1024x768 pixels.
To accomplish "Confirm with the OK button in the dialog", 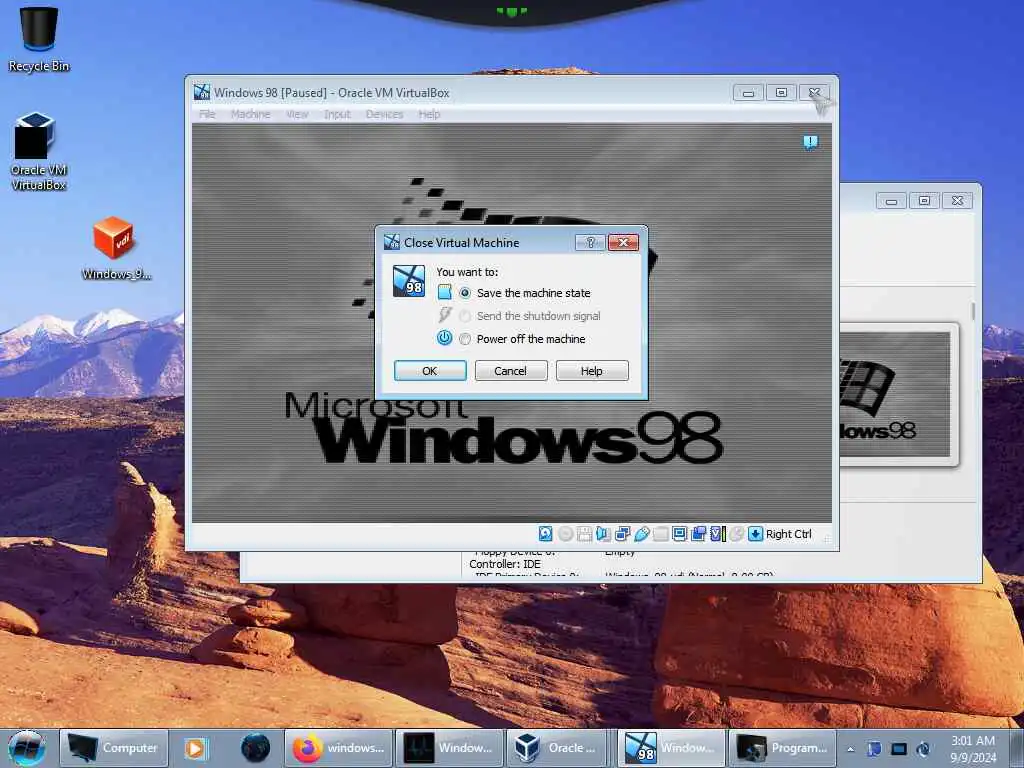I will point(430,371).
